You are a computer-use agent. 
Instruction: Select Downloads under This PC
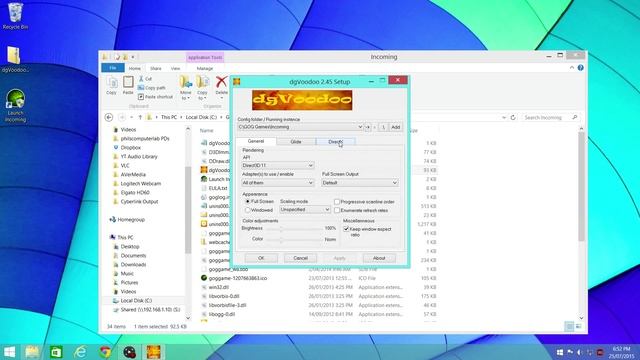(133, 264)
